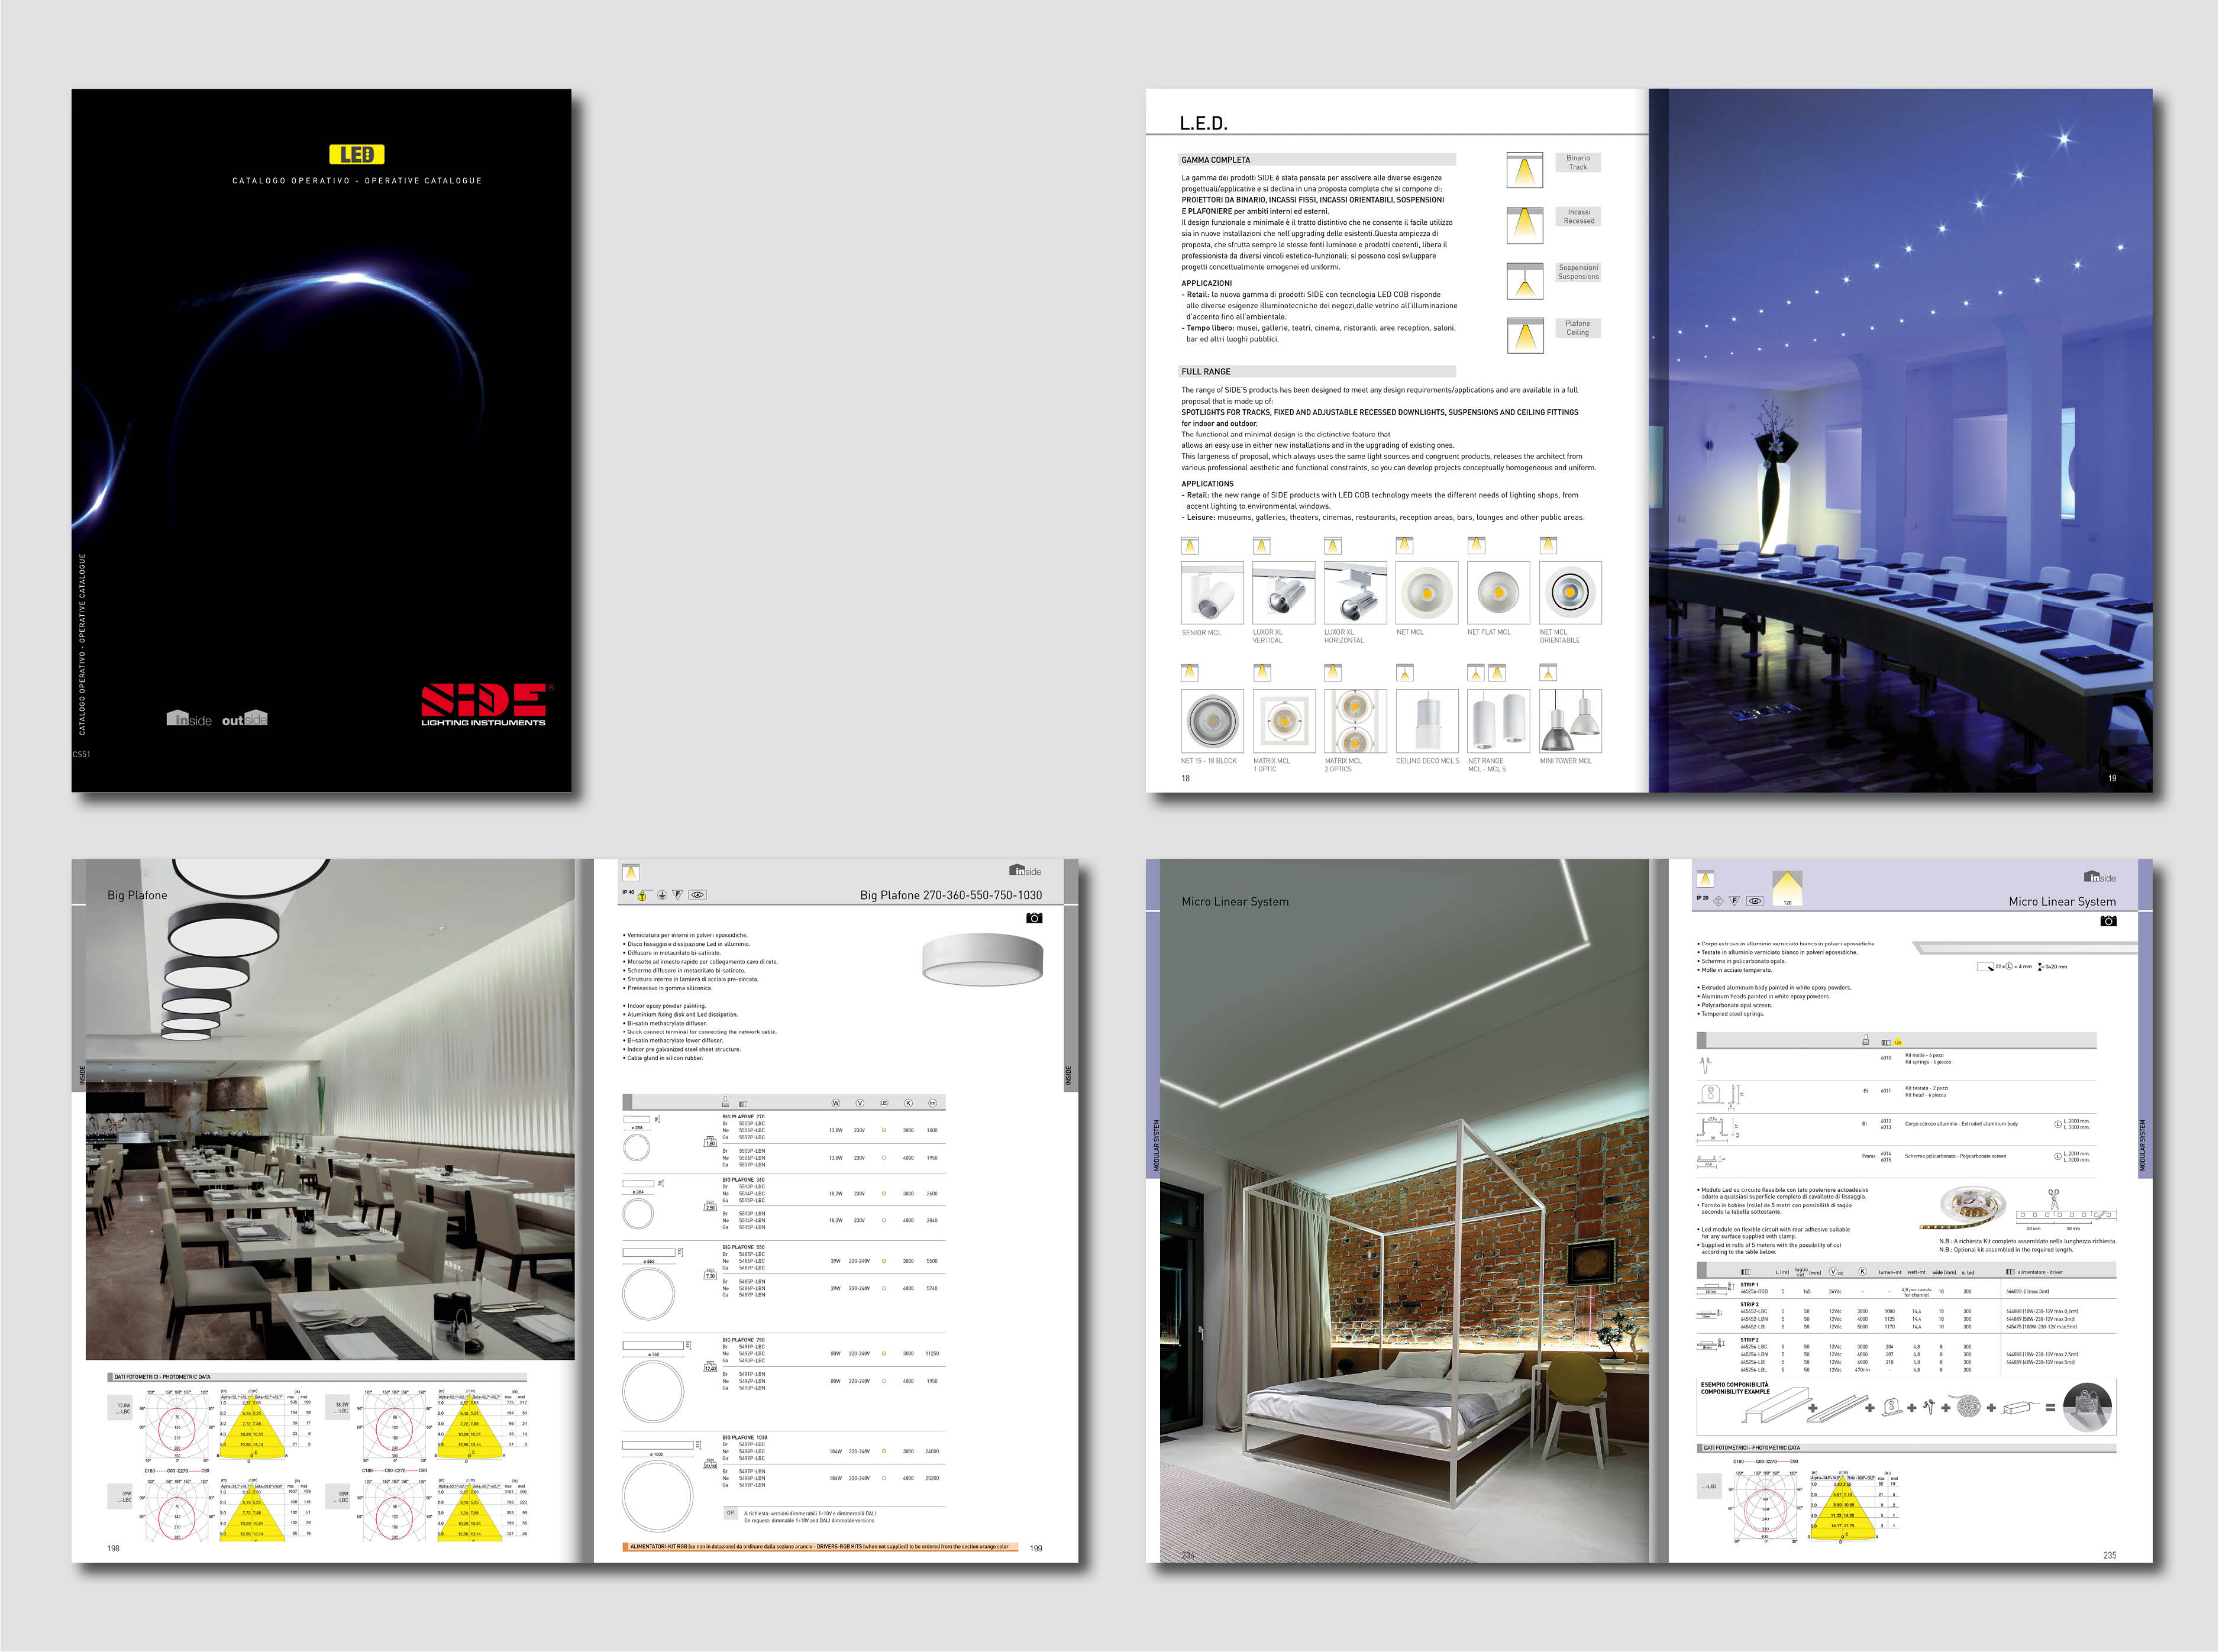Click the 'BIG PLAFONE 550' table row heading

[x=743, y=1247]
